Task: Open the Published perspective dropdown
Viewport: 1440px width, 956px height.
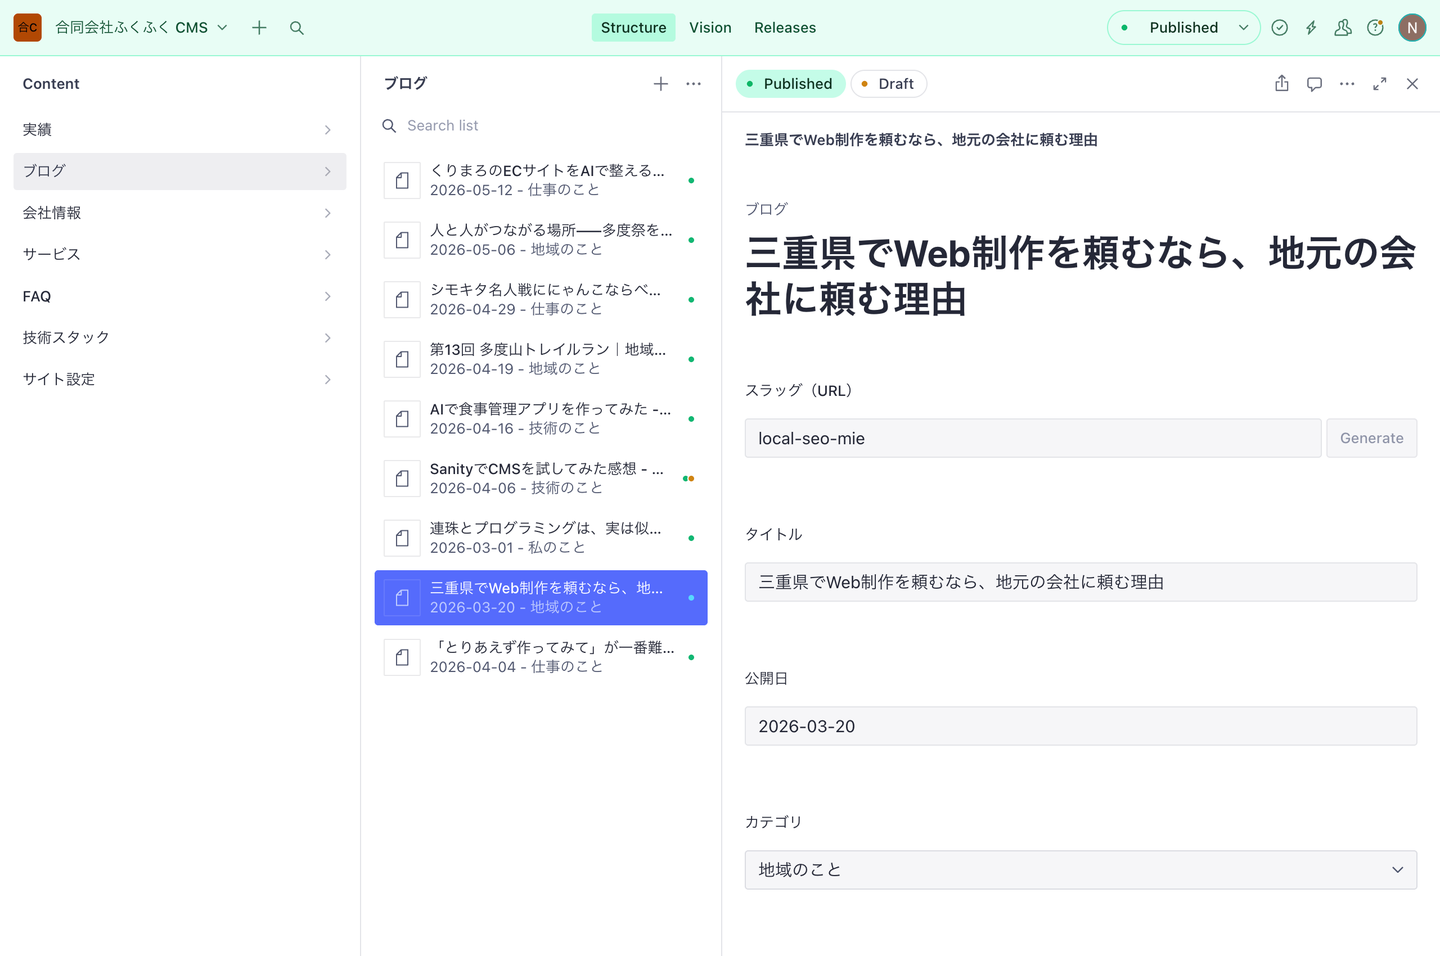Action: tap(1184, 28)
